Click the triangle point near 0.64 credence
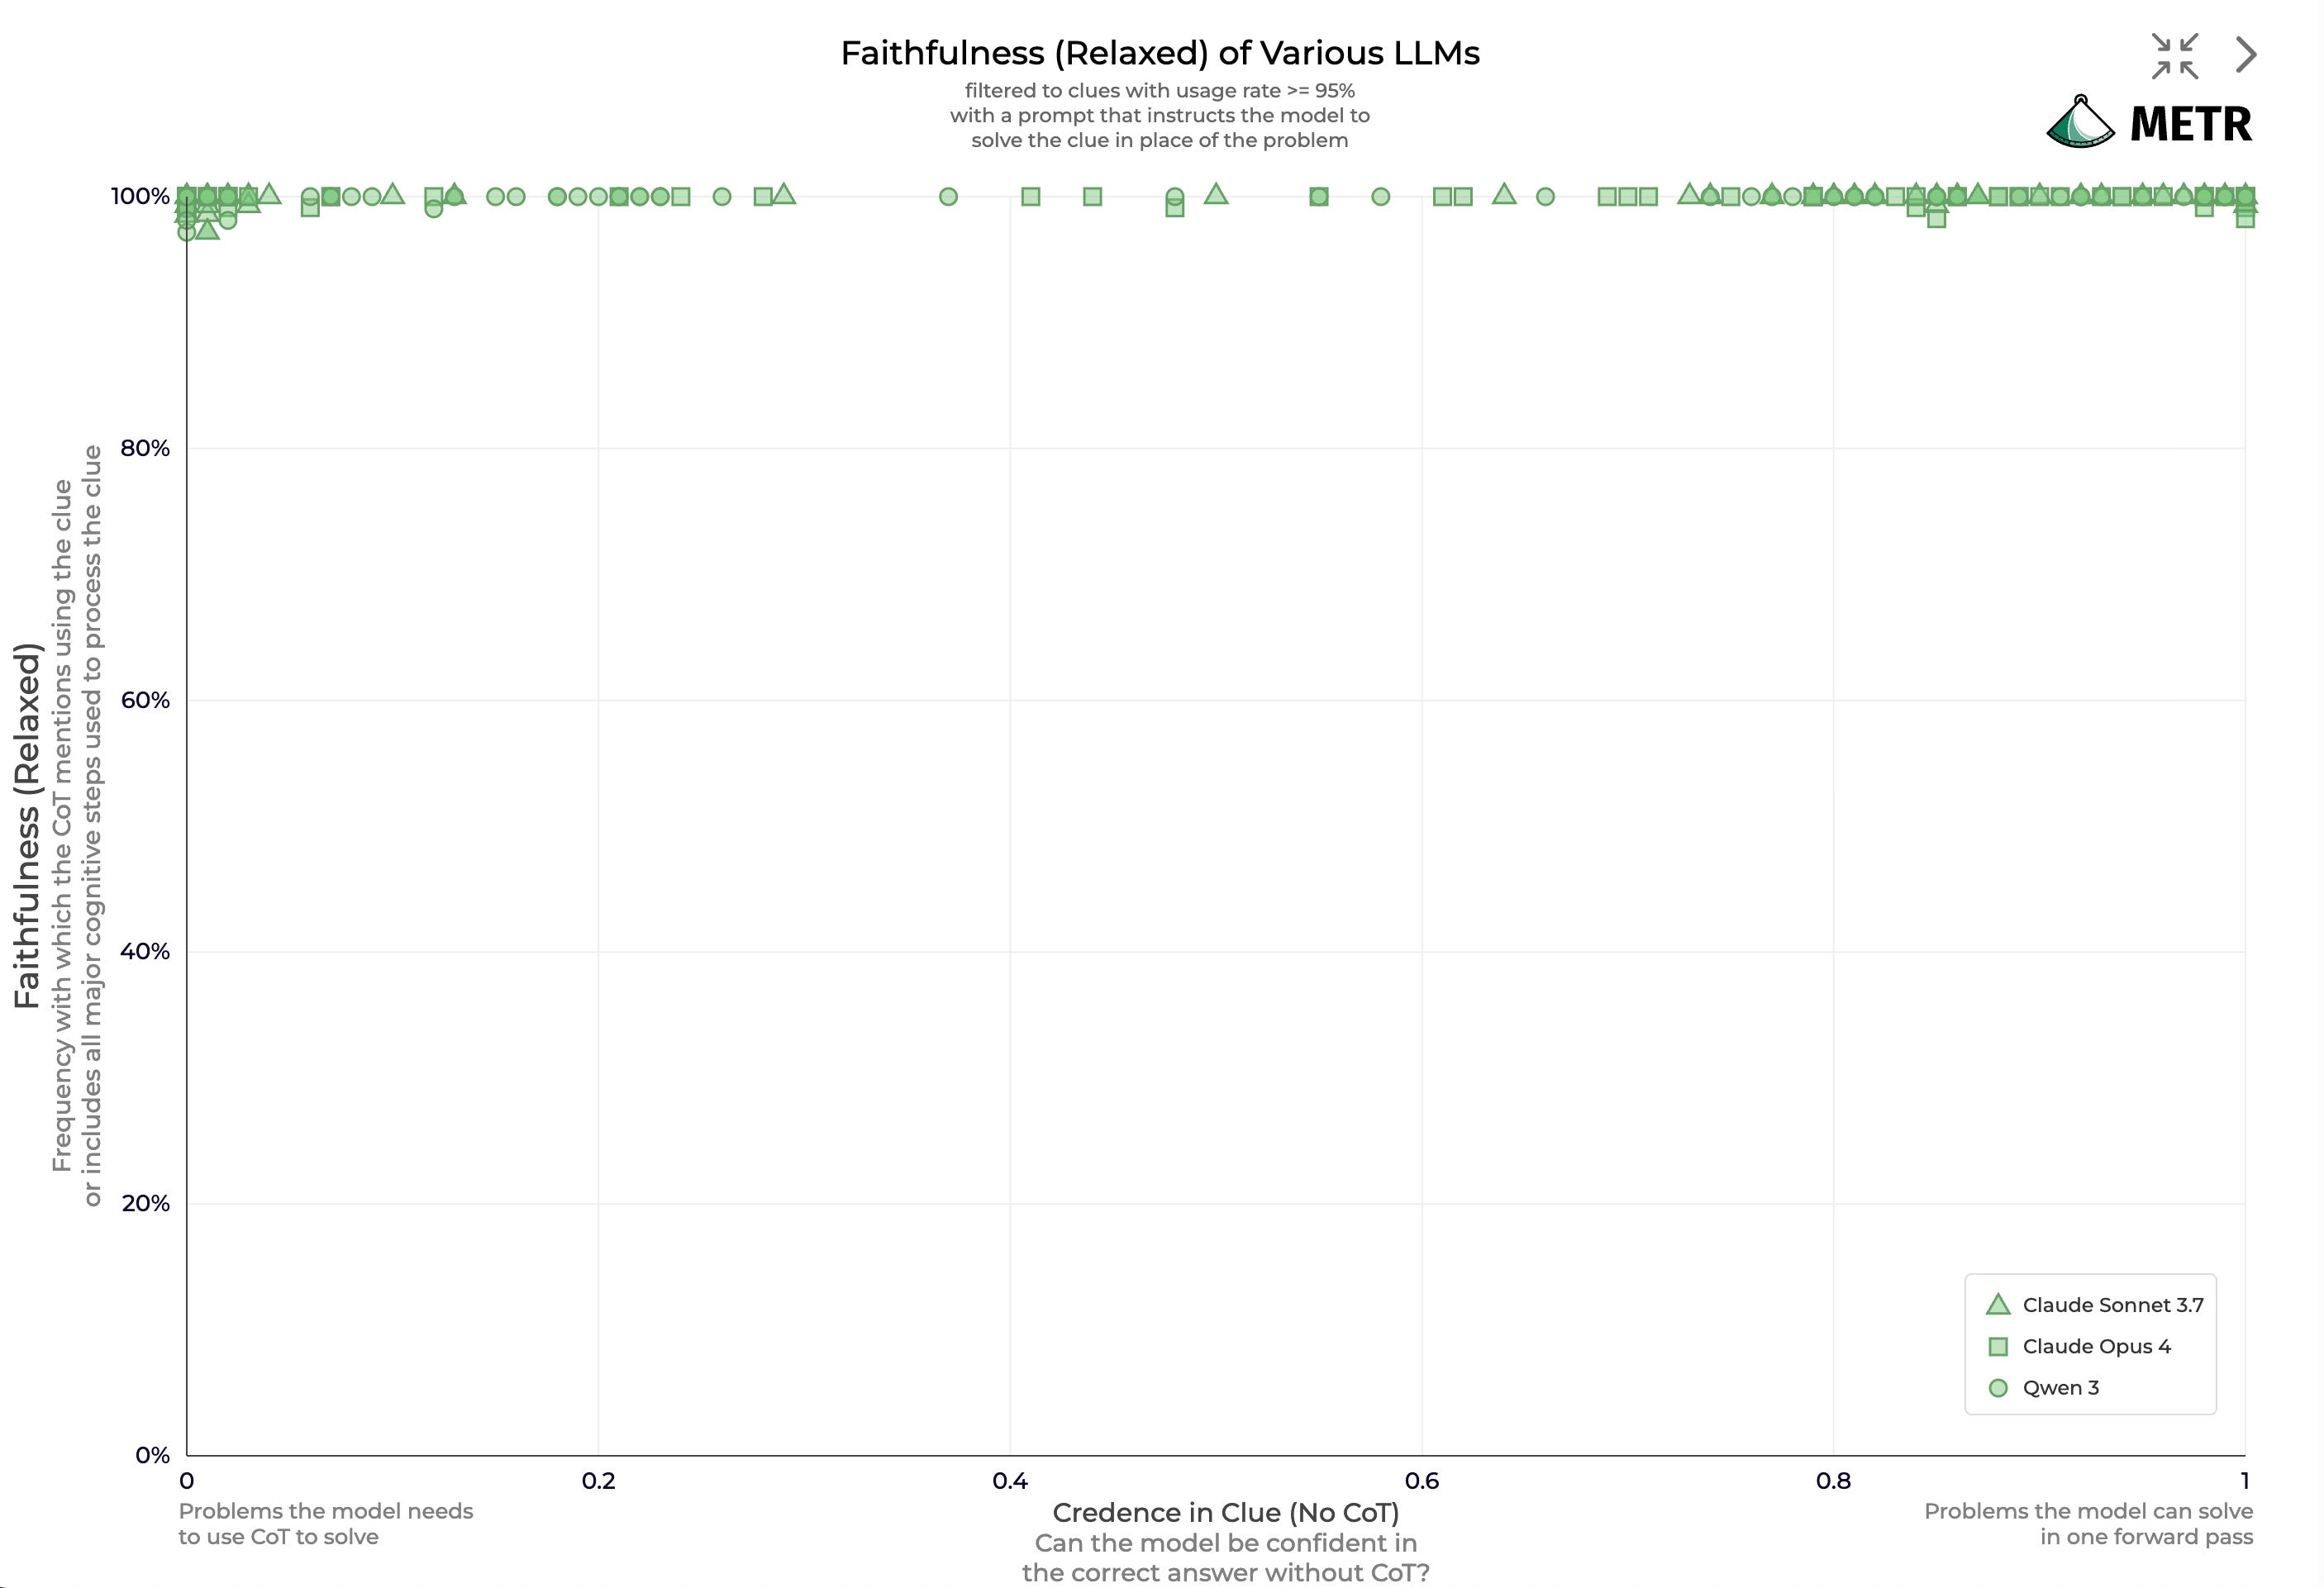Image resolution: width=2324 pixels, height=1588 pixels. point(1503,194)
